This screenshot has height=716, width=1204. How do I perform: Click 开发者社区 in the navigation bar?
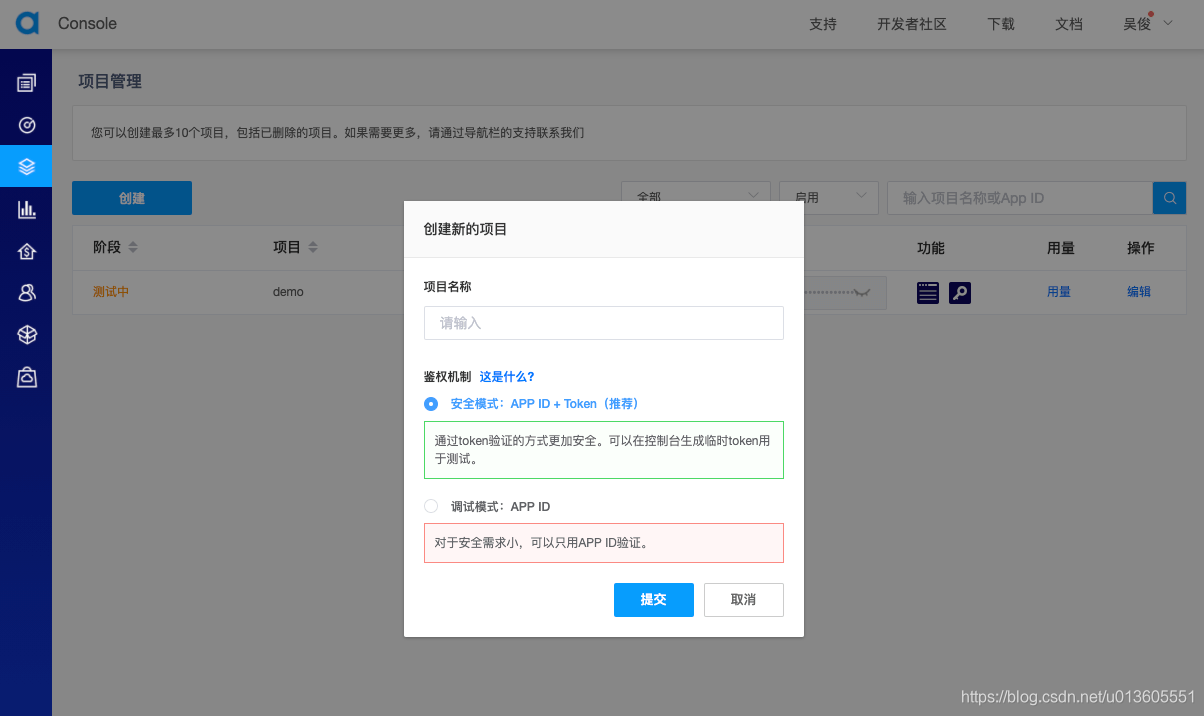click(x=911, y=23)
